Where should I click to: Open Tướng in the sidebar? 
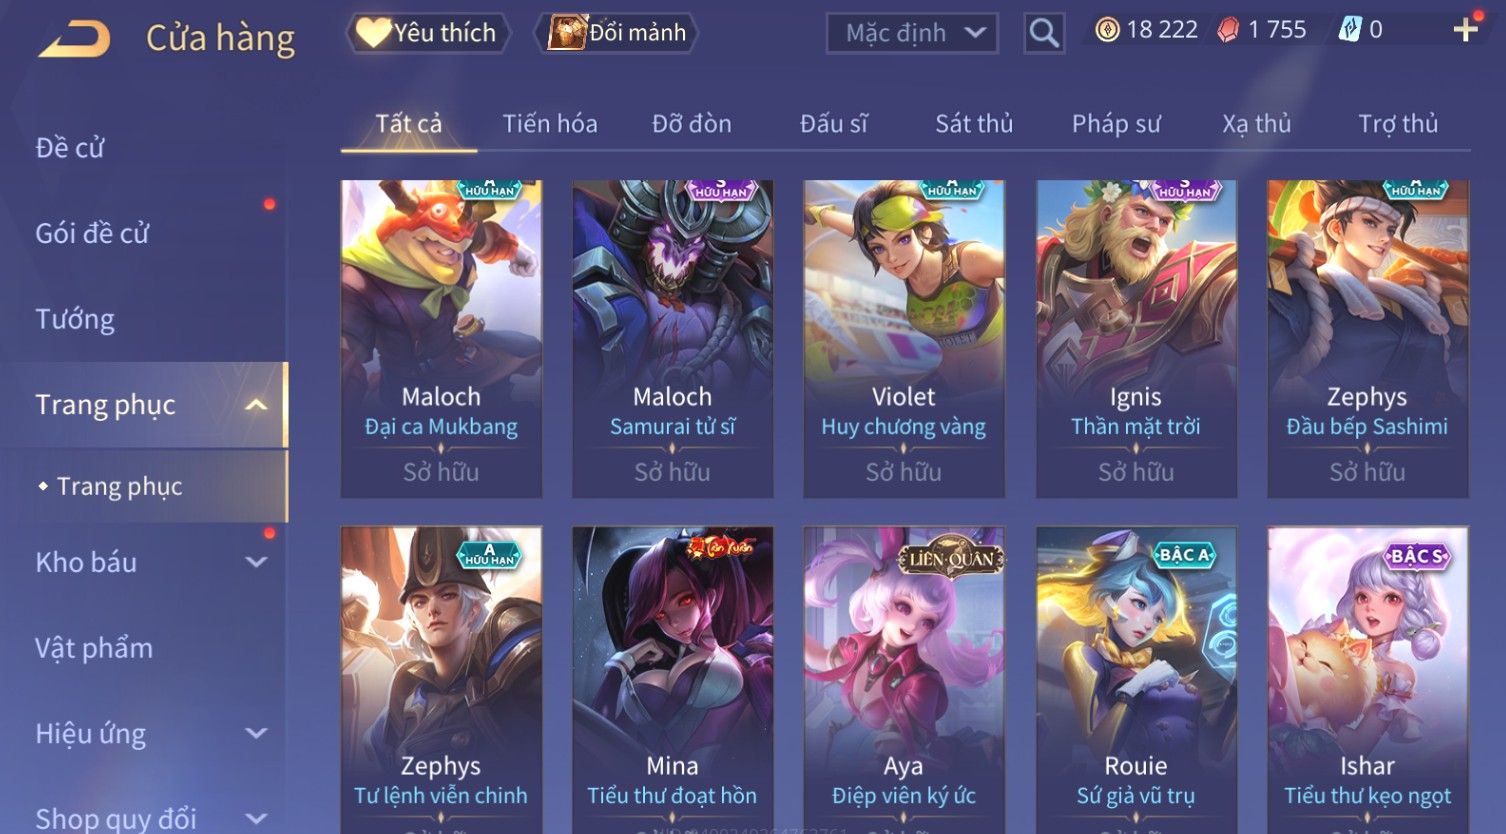(75, 319)
